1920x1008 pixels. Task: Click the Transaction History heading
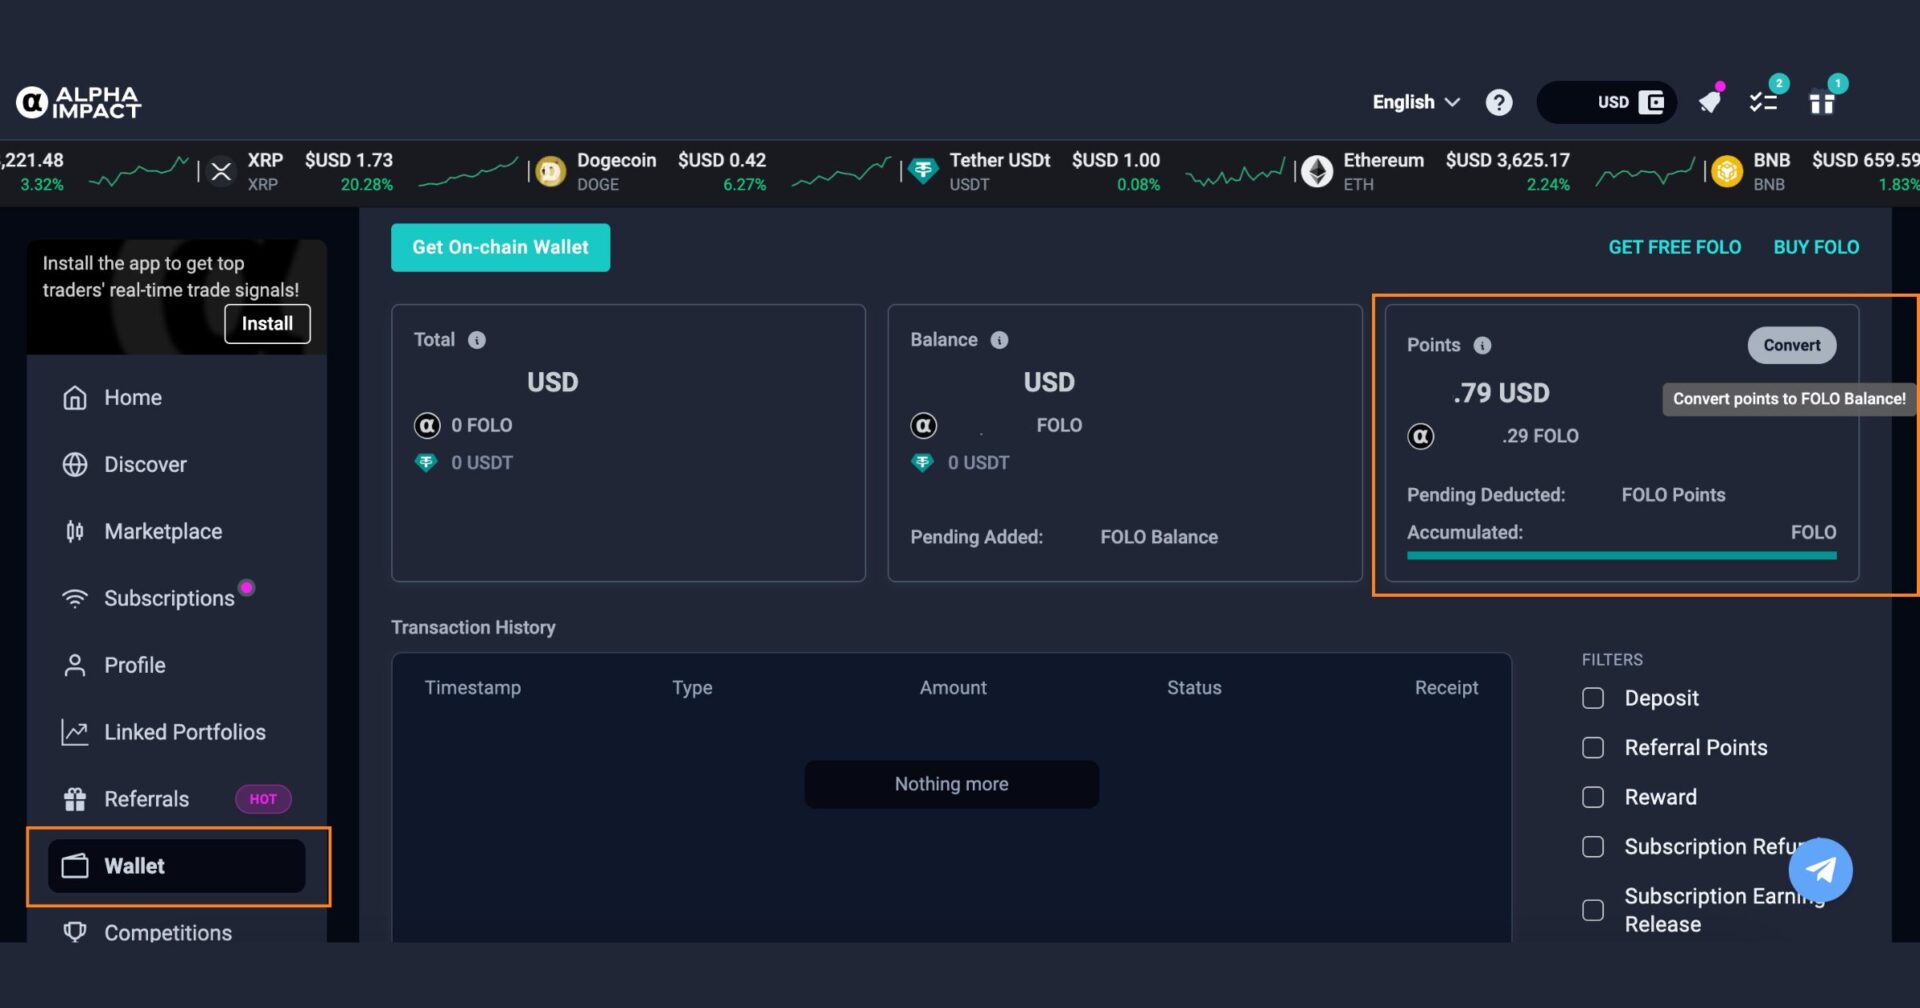pyautogui.click(x=473, y=627)
